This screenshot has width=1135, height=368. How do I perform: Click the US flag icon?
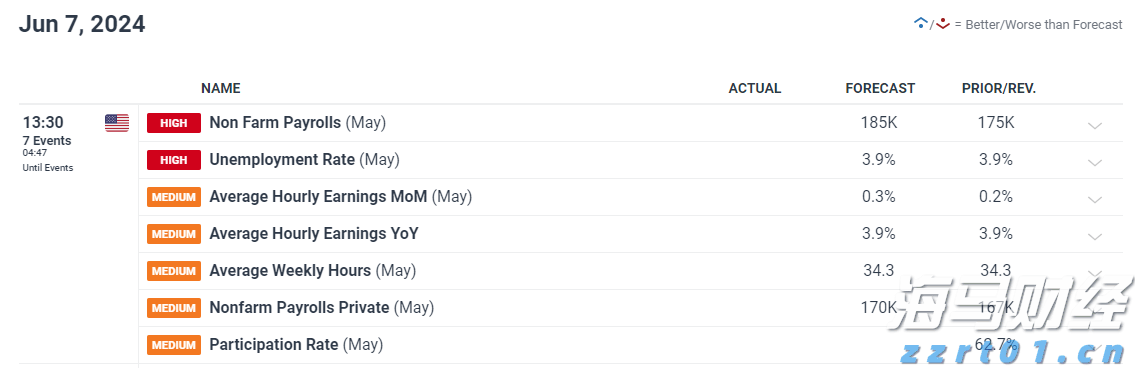(x=117, y=123)
